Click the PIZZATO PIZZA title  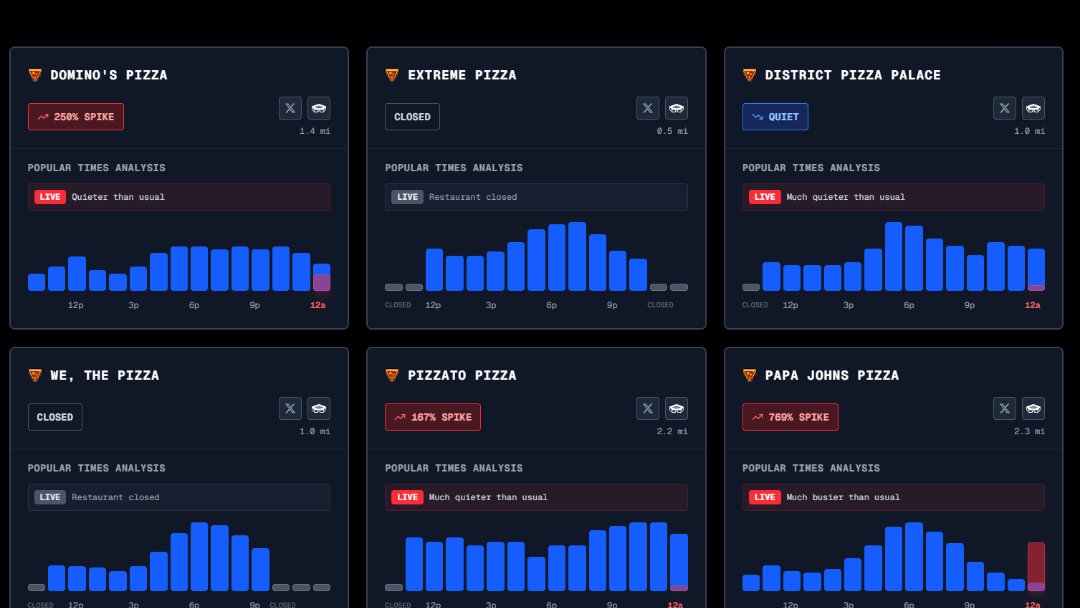click(462, 375)
